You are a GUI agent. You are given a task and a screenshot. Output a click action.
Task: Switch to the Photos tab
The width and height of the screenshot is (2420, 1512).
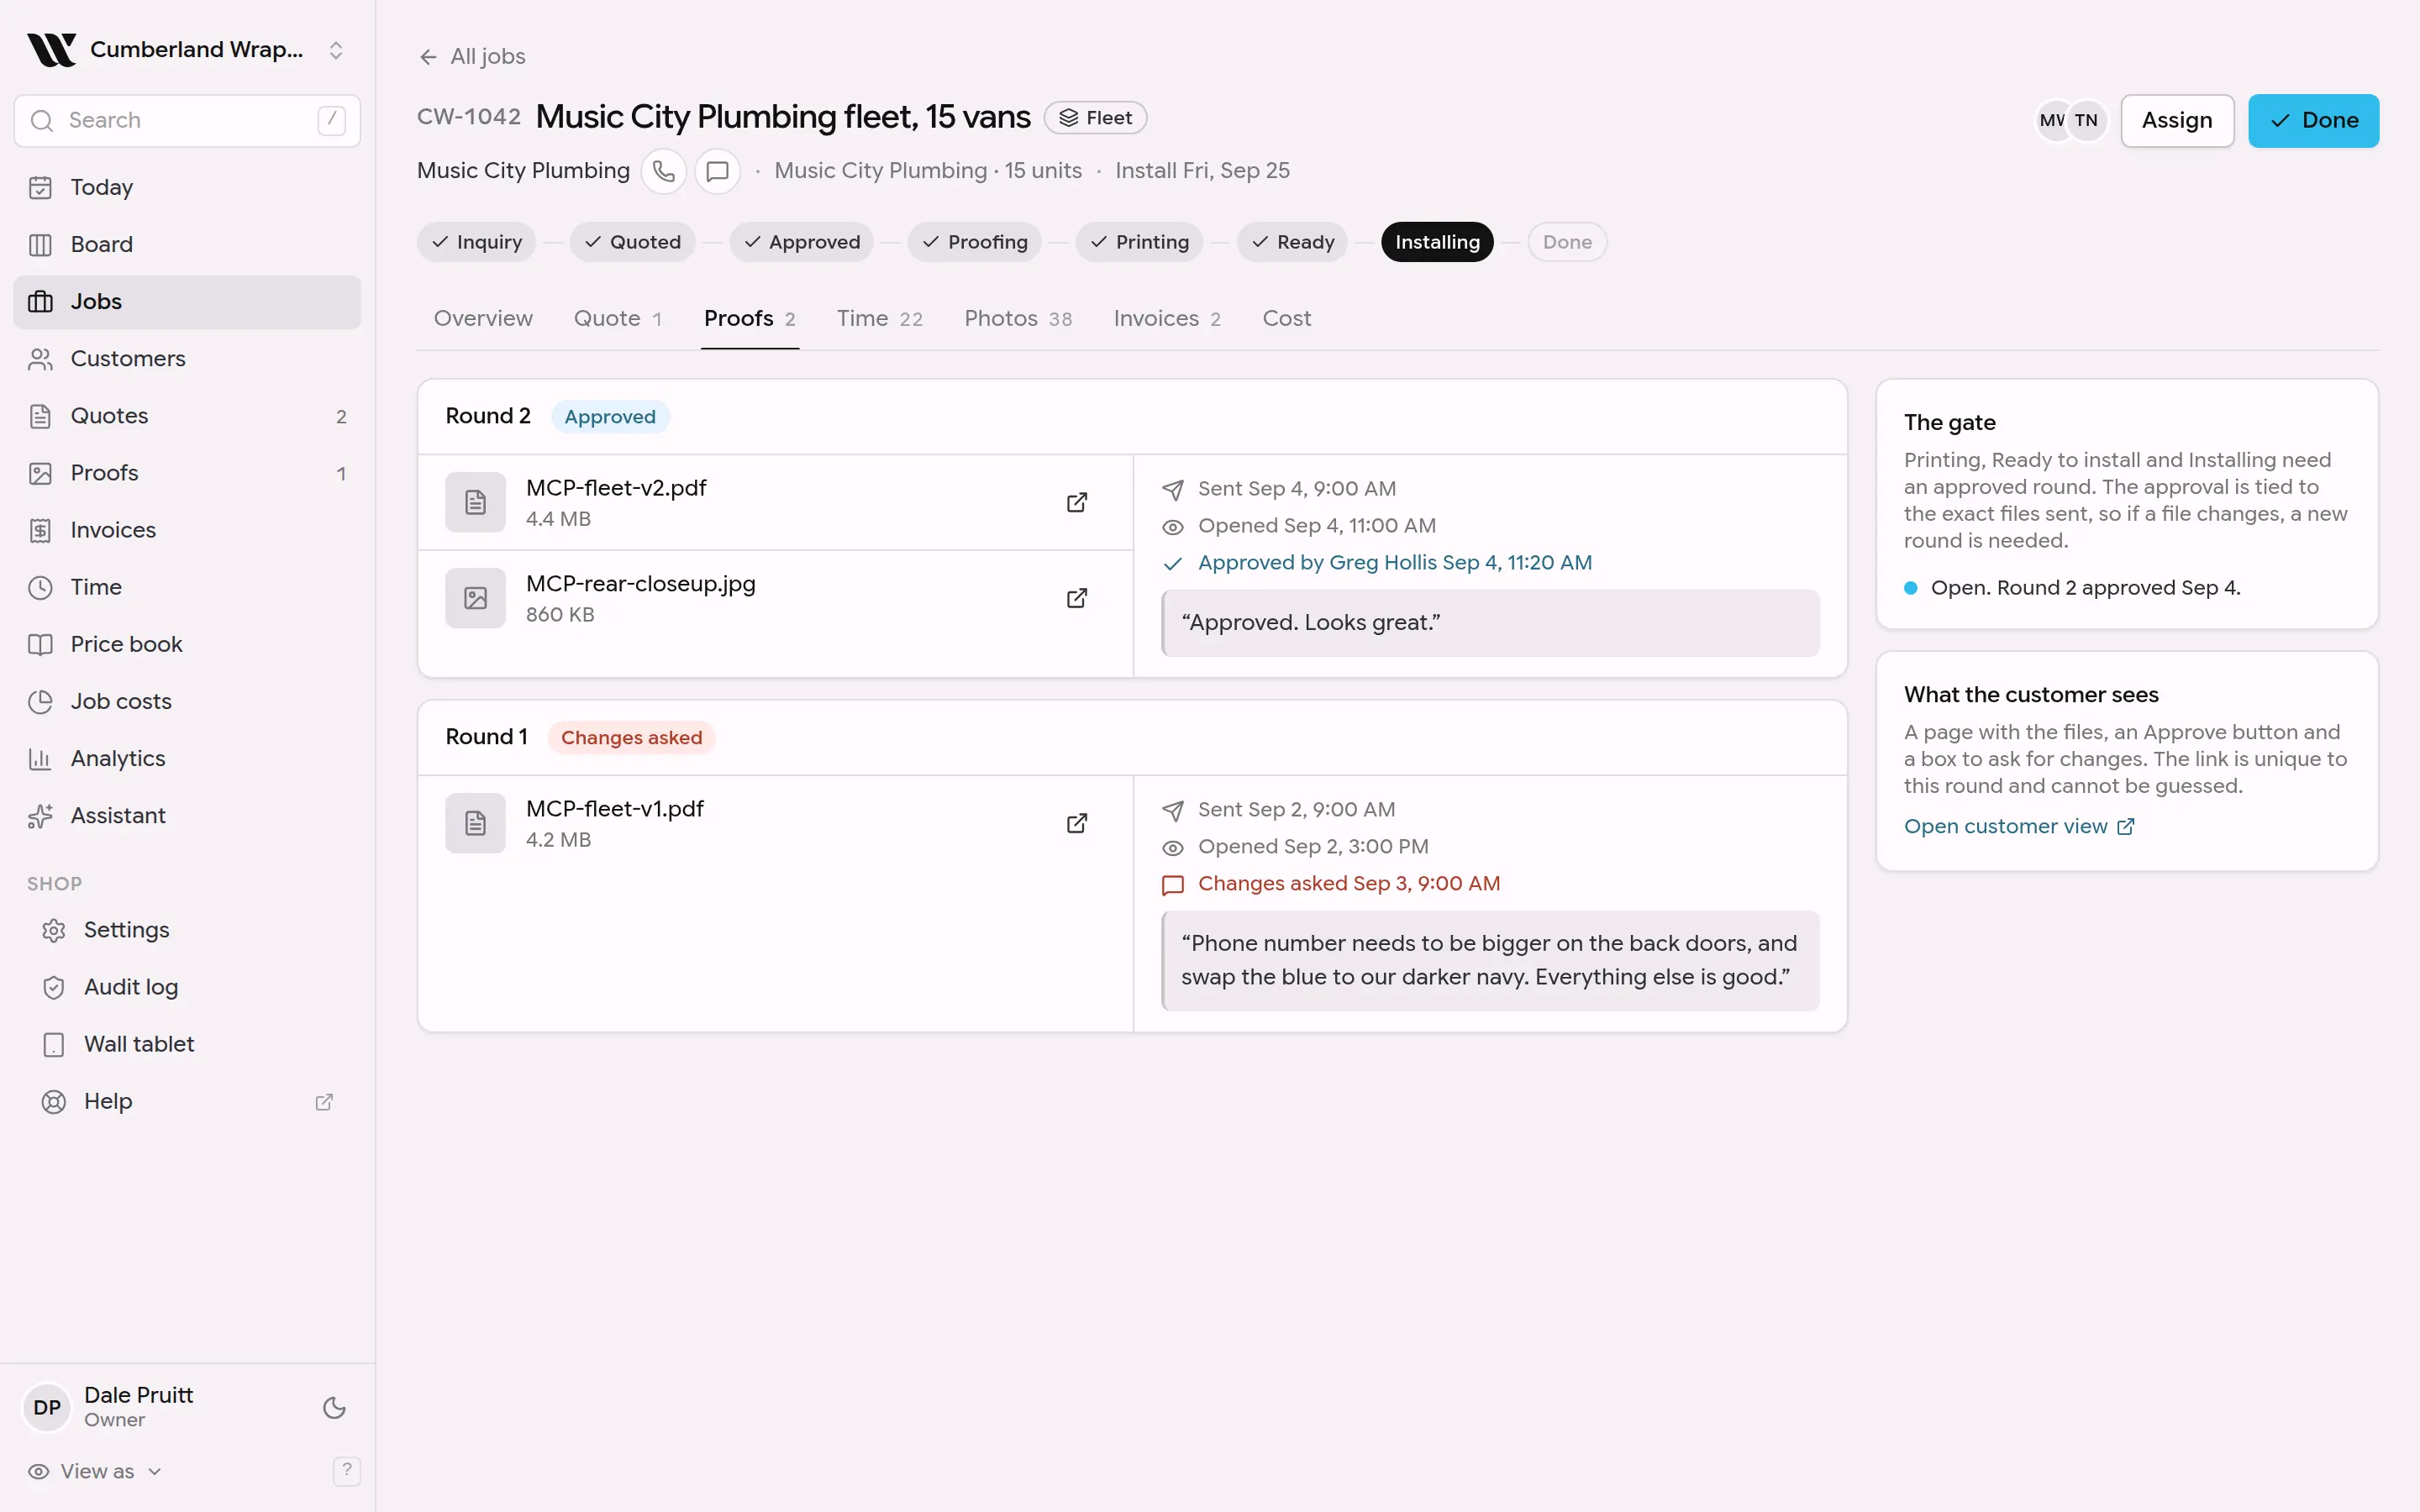[x=1017, y=318]
